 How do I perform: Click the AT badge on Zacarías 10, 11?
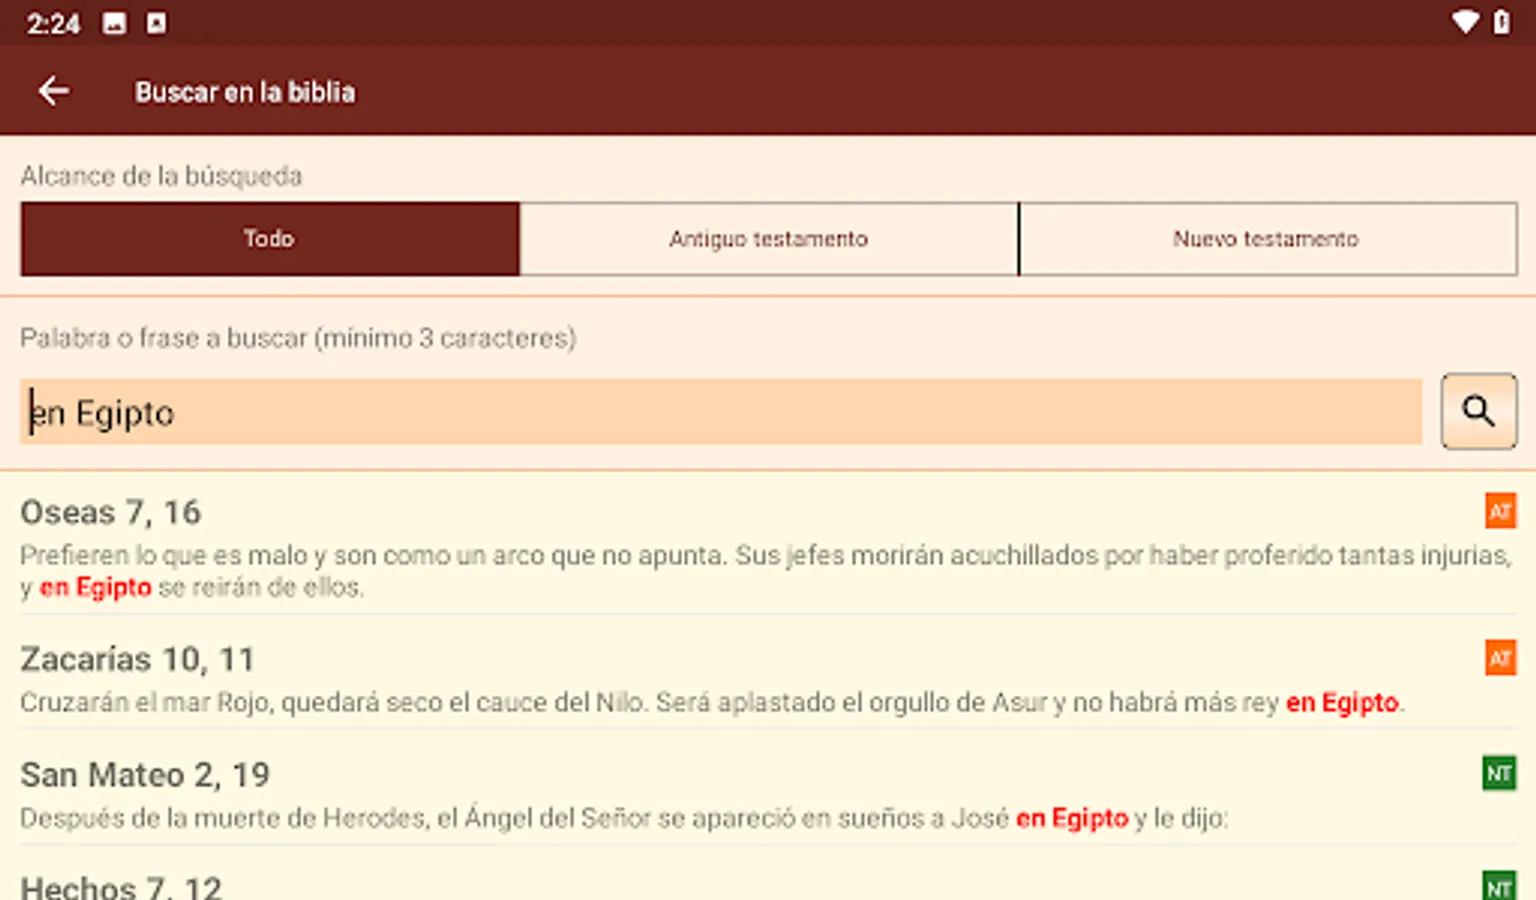coord(1499,658)
